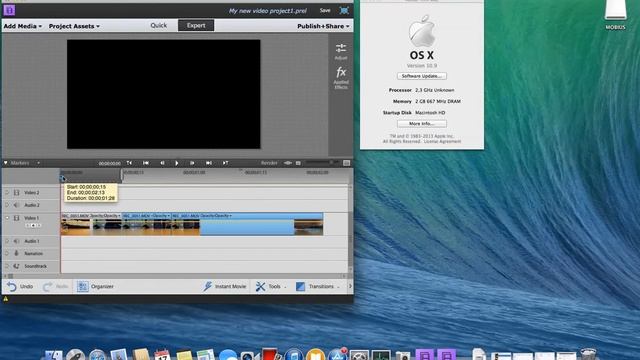Click the timeline horizontal scrollbar
This screenshot has height=360, width=640.
point(176,276)
